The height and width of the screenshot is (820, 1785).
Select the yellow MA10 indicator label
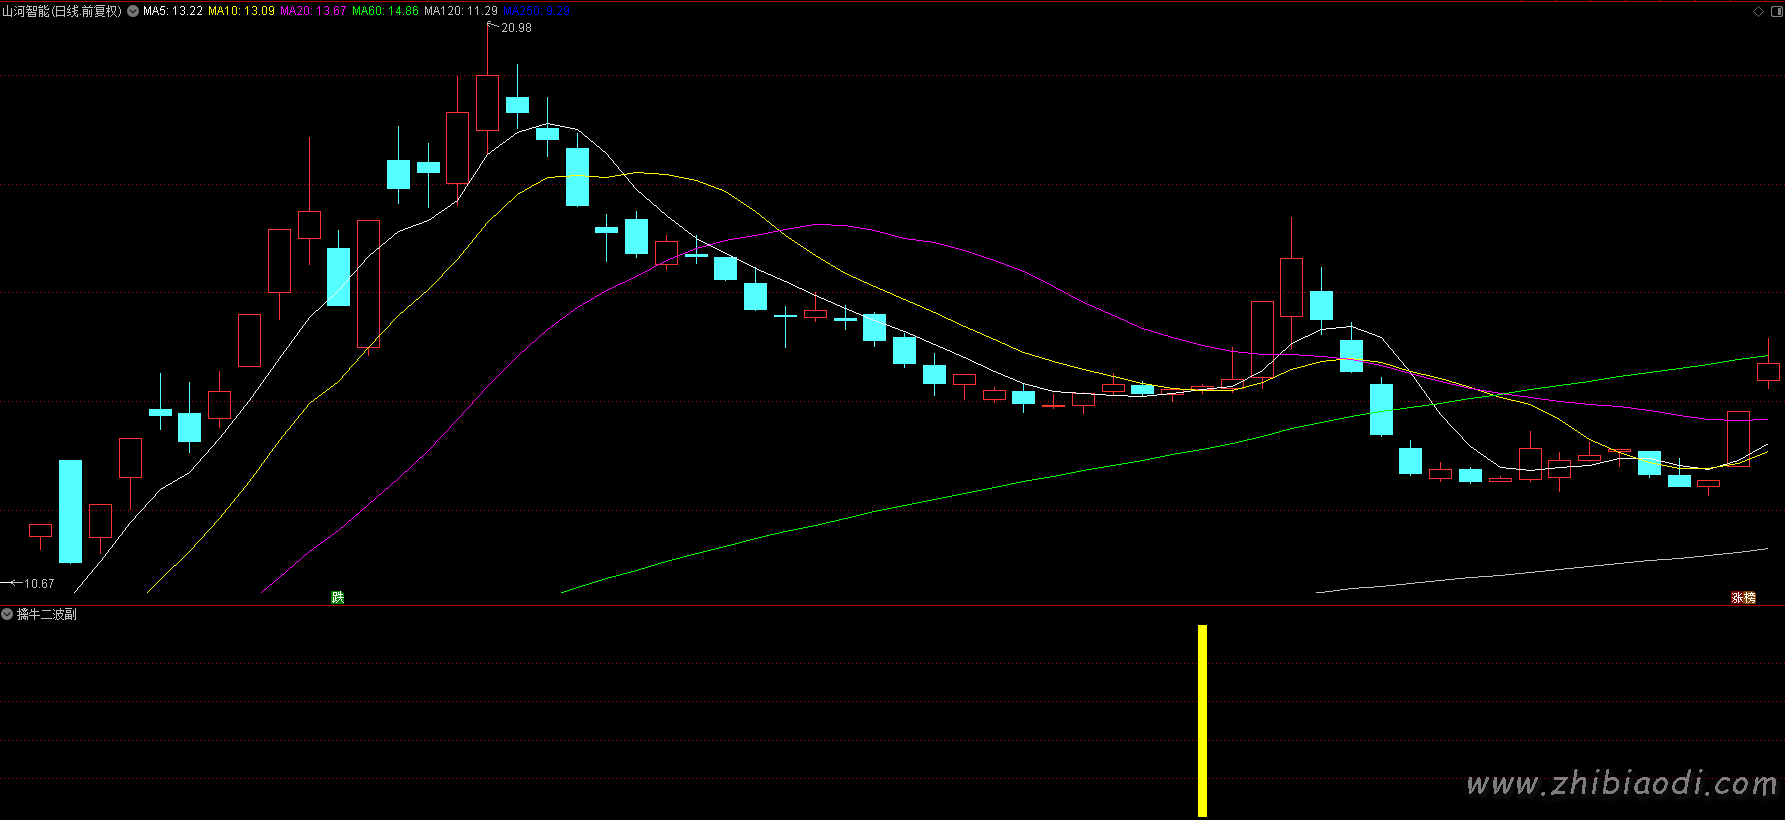241,11
